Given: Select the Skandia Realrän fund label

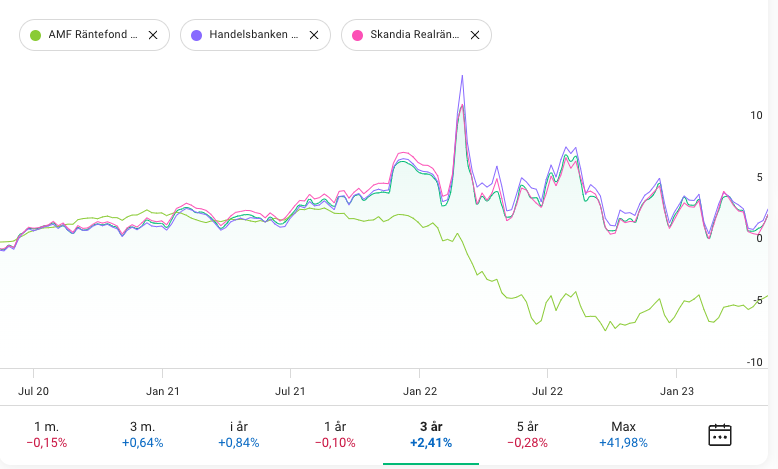Looking at the screenshot, I should coord(414,35).
